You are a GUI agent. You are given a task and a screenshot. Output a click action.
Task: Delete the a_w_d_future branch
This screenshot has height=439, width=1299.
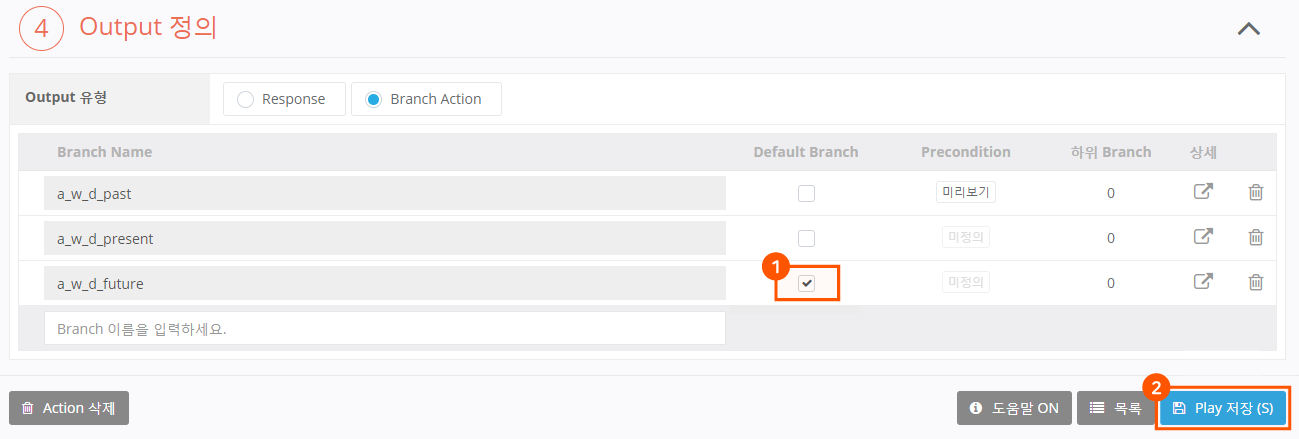click(1256, 282)
